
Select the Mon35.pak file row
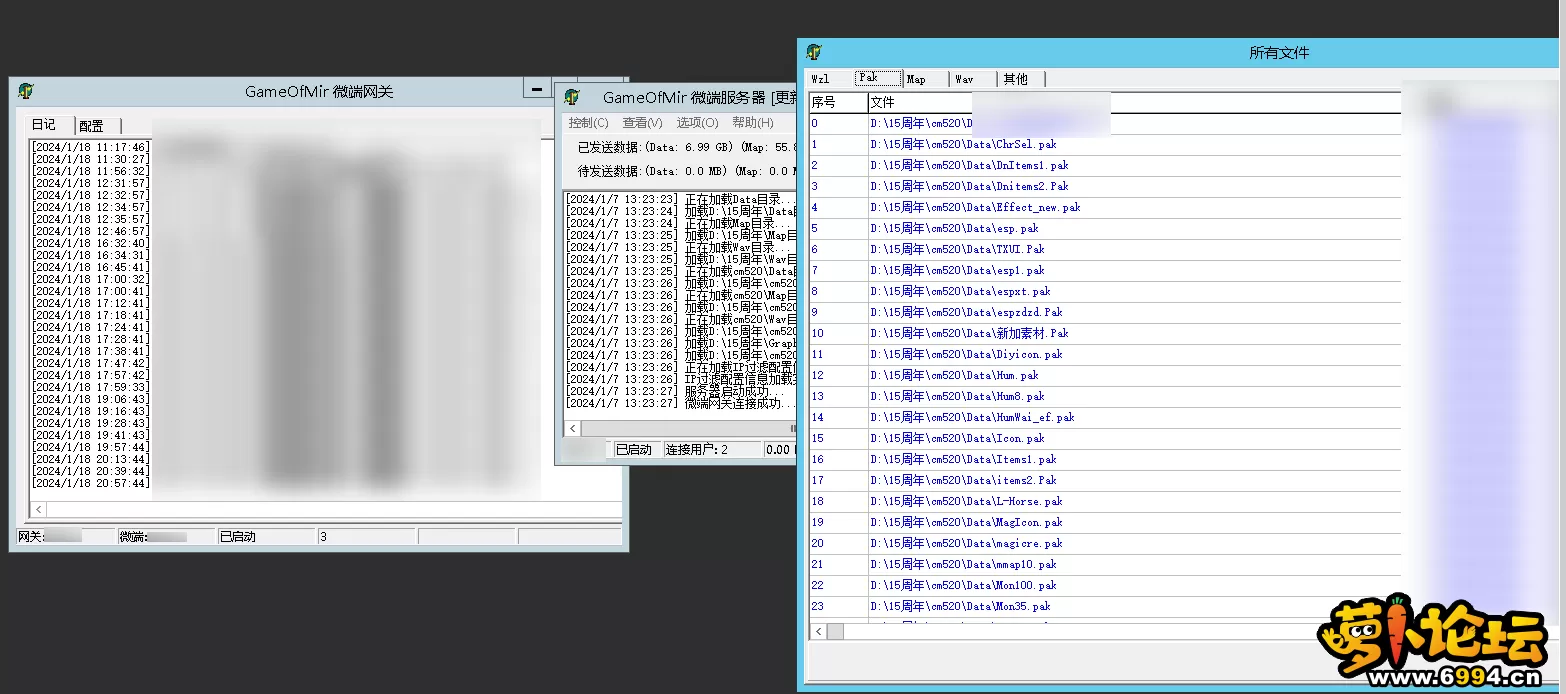point(1105,607)
